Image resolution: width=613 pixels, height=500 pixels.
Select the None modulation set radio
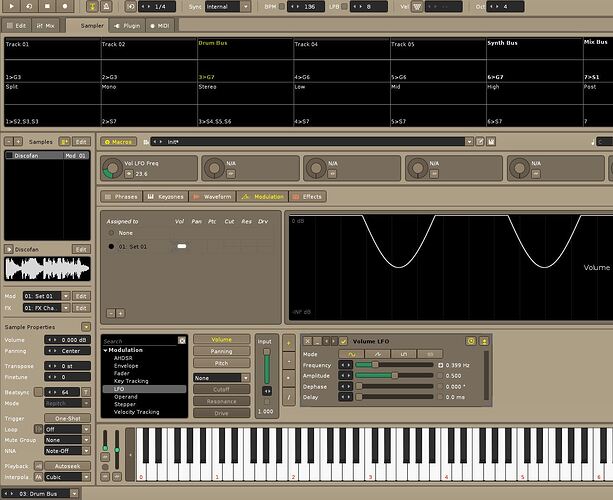tap(111, 233)
